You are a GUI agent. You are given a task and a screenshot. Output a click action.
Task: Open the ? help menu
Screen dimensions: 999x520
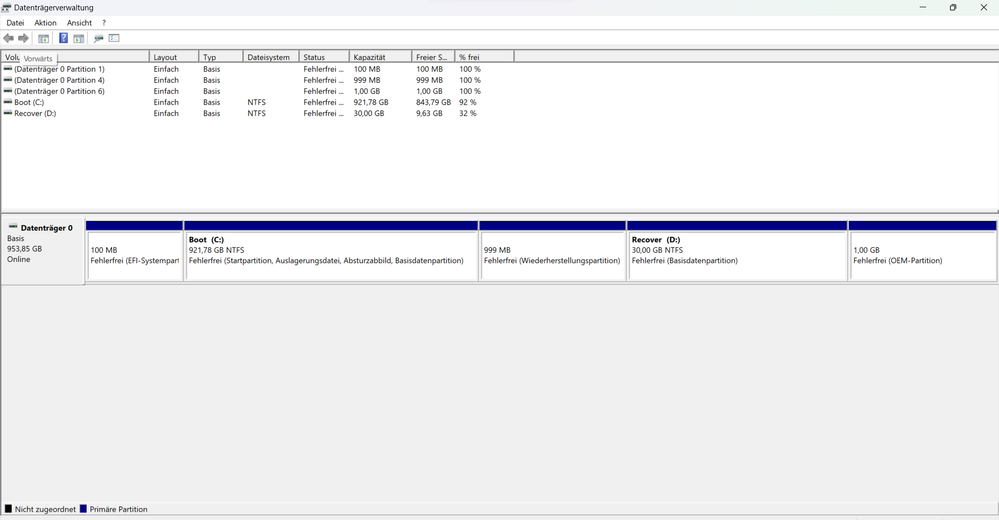click(x=104, y=23)
